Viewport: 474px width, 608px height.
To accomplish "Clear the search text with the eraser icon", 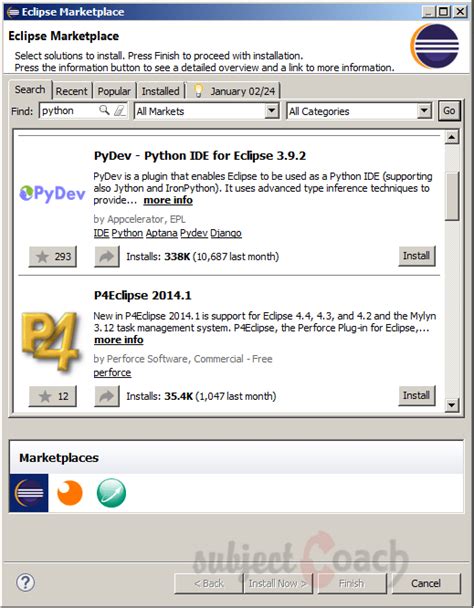I will point(120,111).
